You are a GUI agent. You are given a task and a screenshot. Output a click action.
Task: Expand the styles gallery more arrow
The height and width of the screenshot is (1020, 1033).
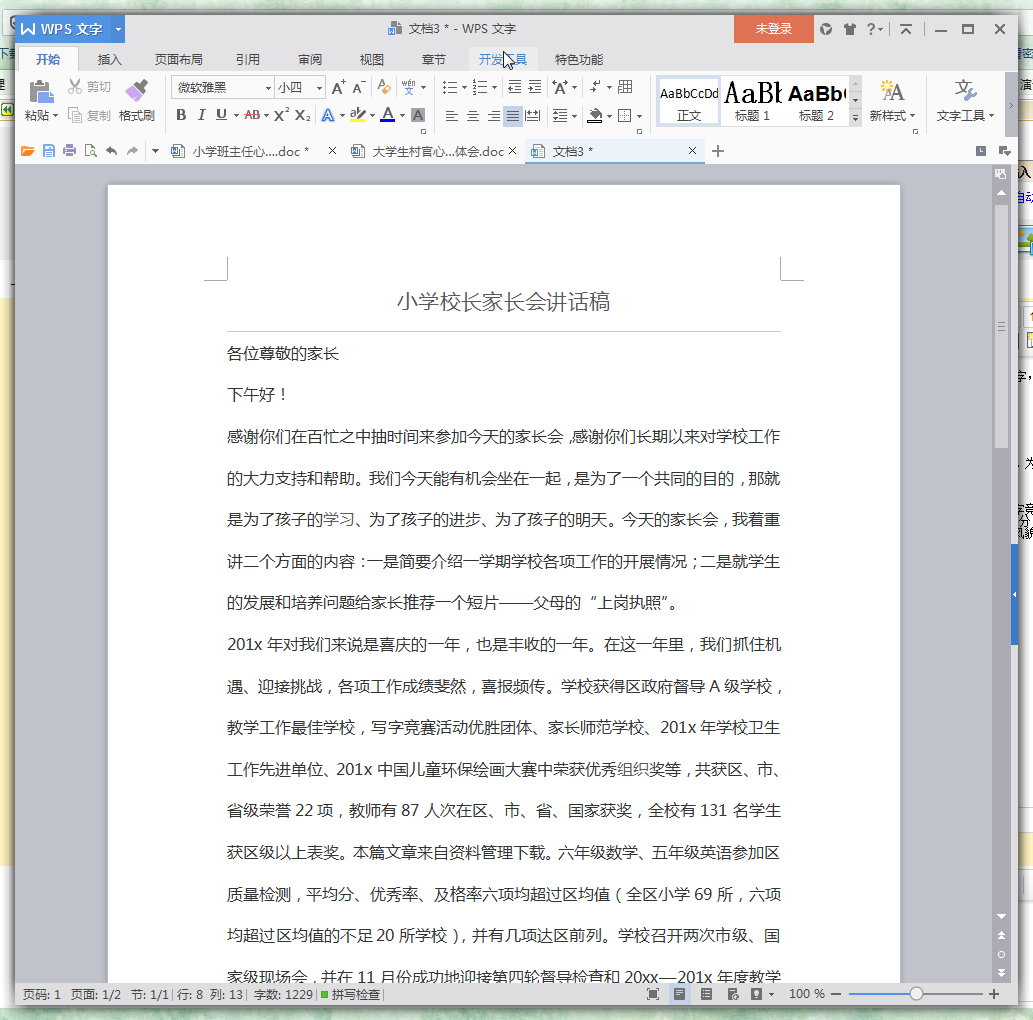tap(855, 117)
